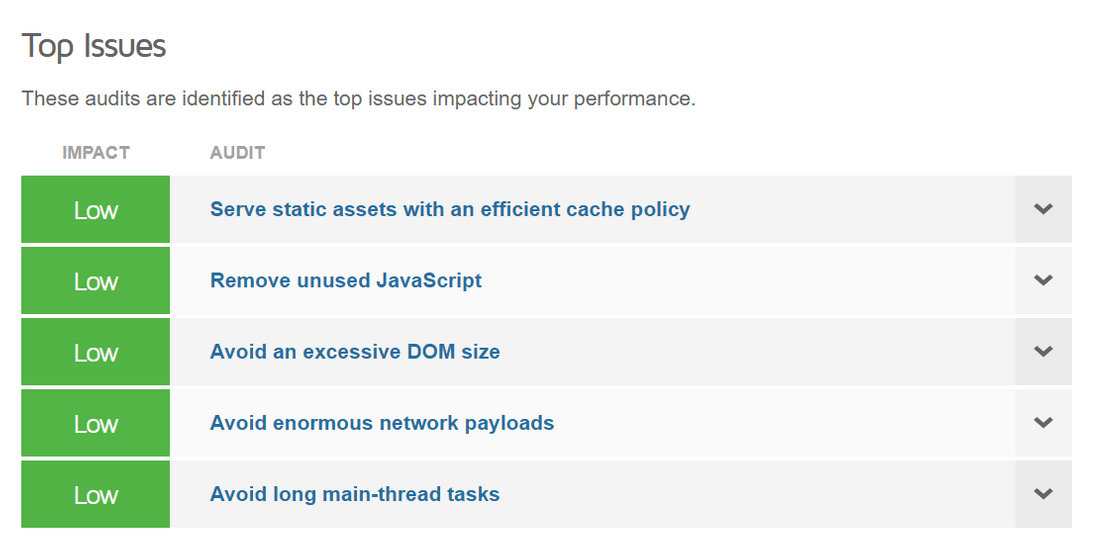1100x551 pixels.
Task: Click the Low badge beside enormous network payloads
Action: (x=95, y=423)
